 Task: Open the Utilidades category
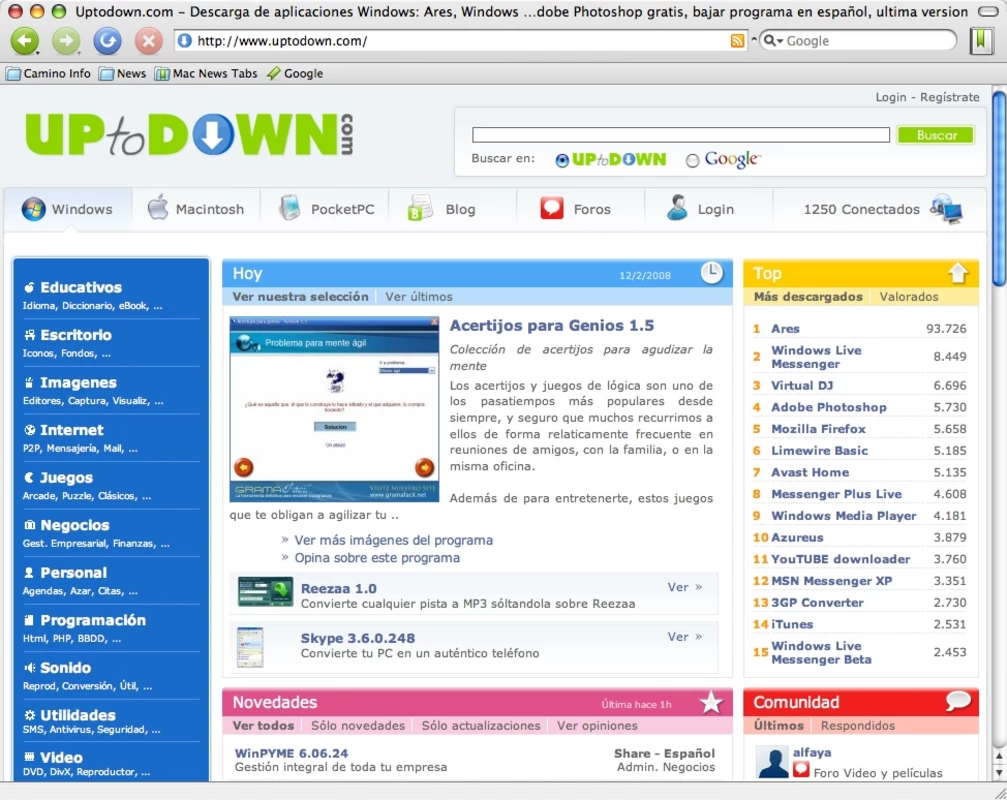click(x=78, y=715)
